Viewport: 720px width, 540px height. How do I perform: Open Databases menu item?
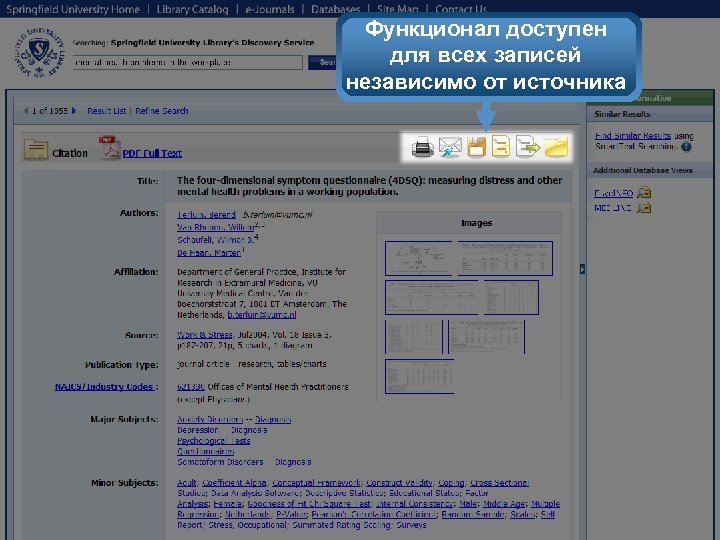(336, 9)
